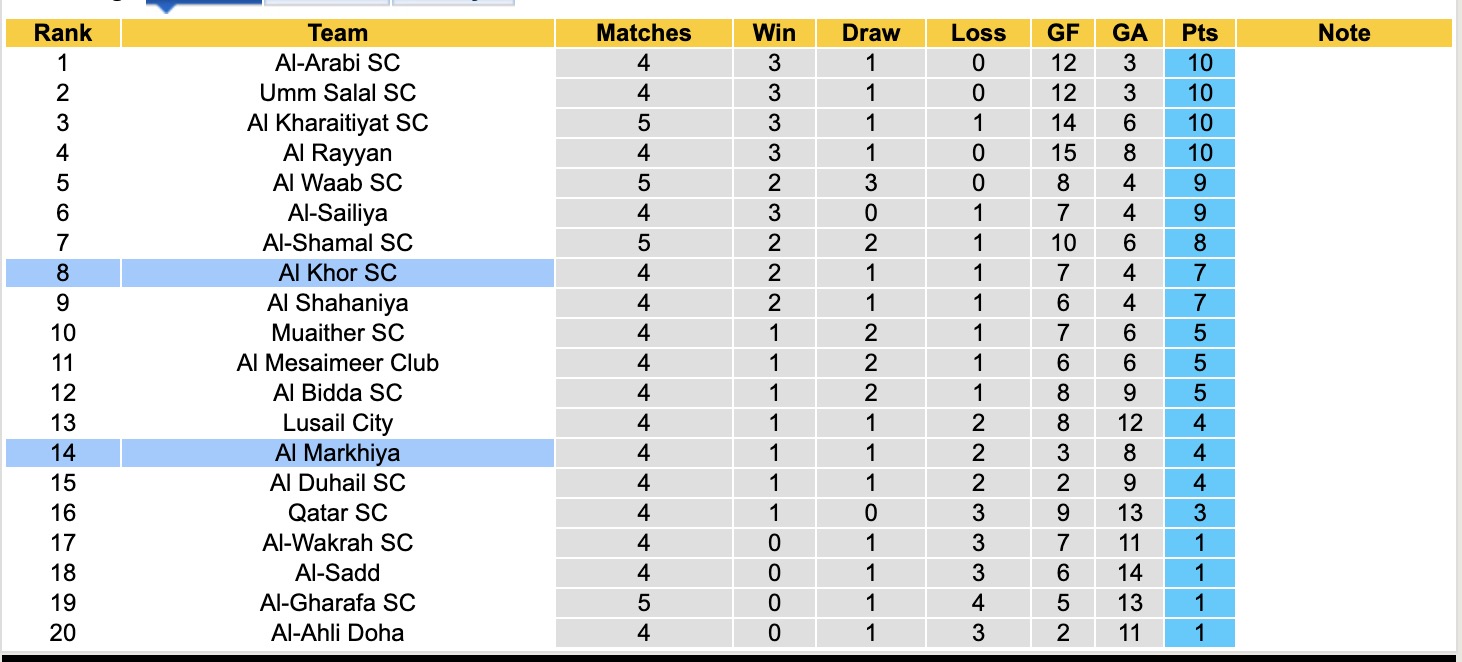Click the Team column header

tap(337, 33)
